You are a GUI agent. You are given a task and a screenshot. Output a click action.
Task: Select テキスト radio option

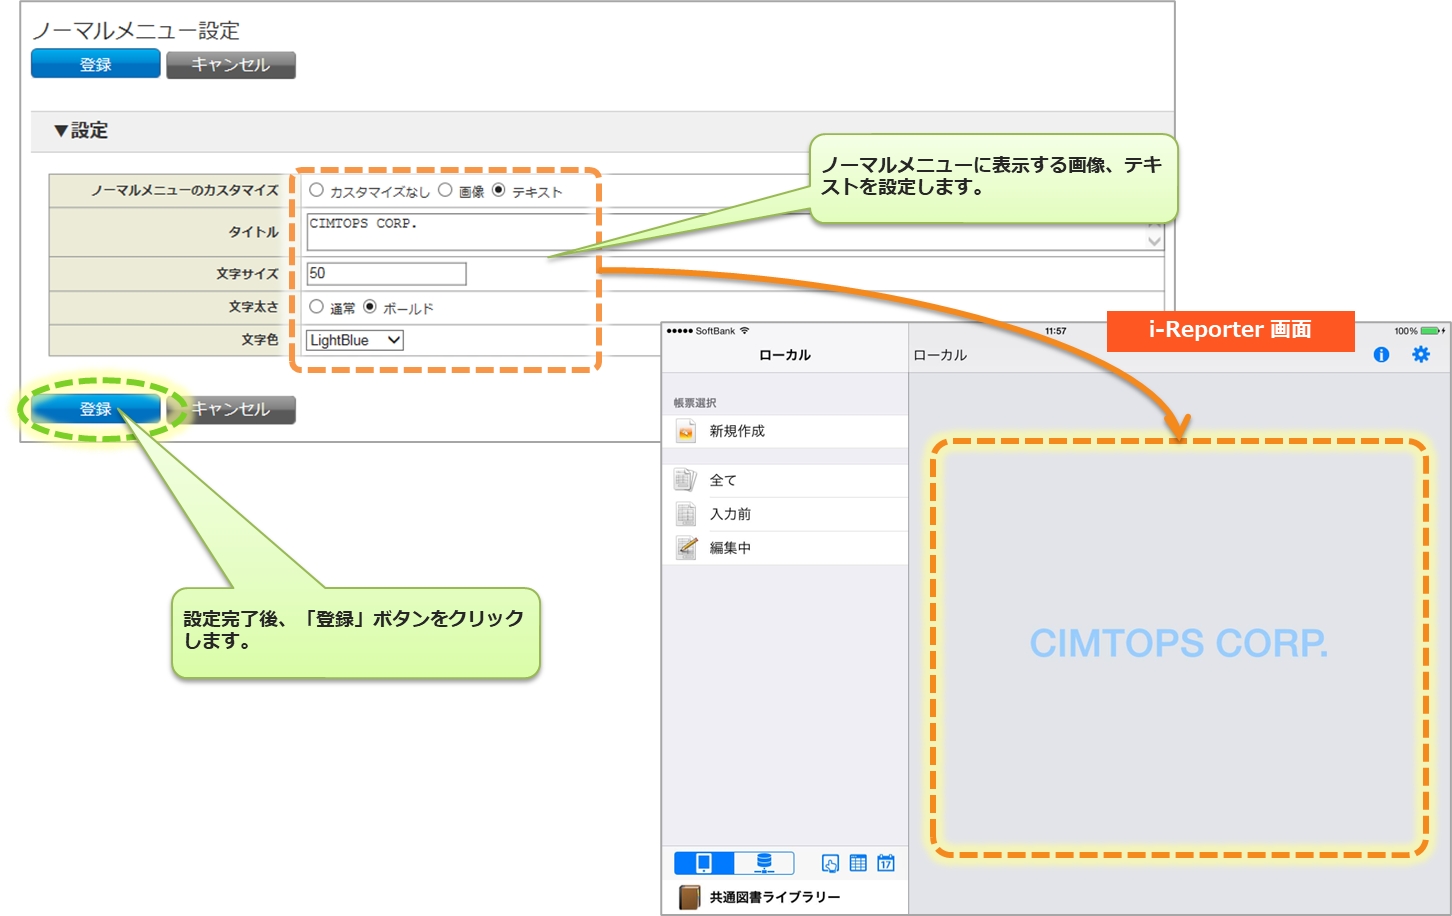tap(498, 190)
